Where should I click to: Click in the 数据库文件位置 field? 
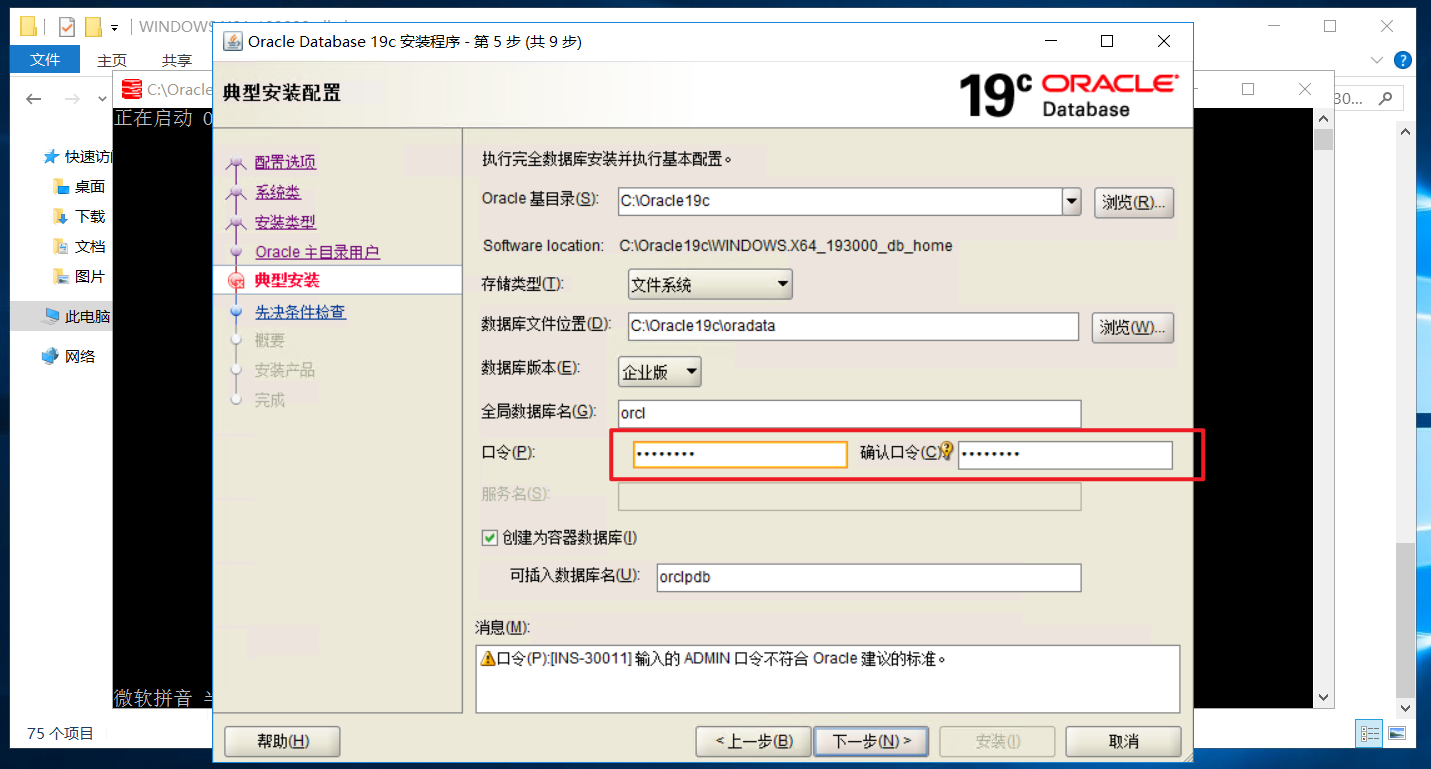tap(853, 327)
